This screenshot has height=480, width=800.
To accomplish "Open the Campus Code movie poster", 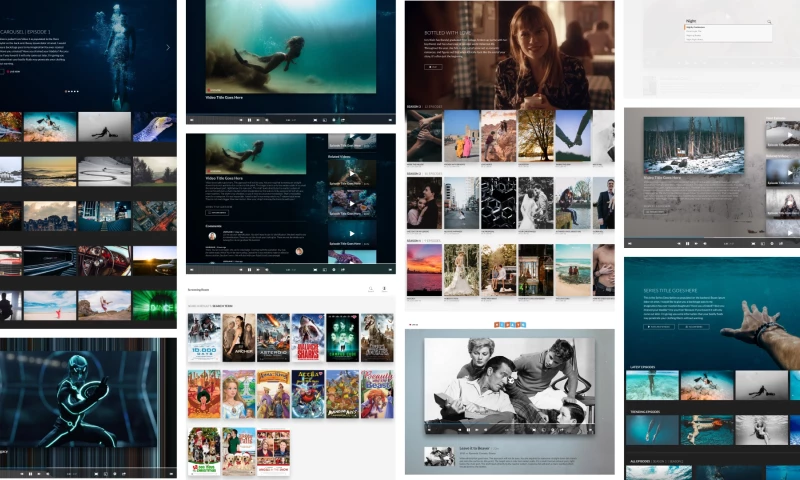I will point(342,338).
